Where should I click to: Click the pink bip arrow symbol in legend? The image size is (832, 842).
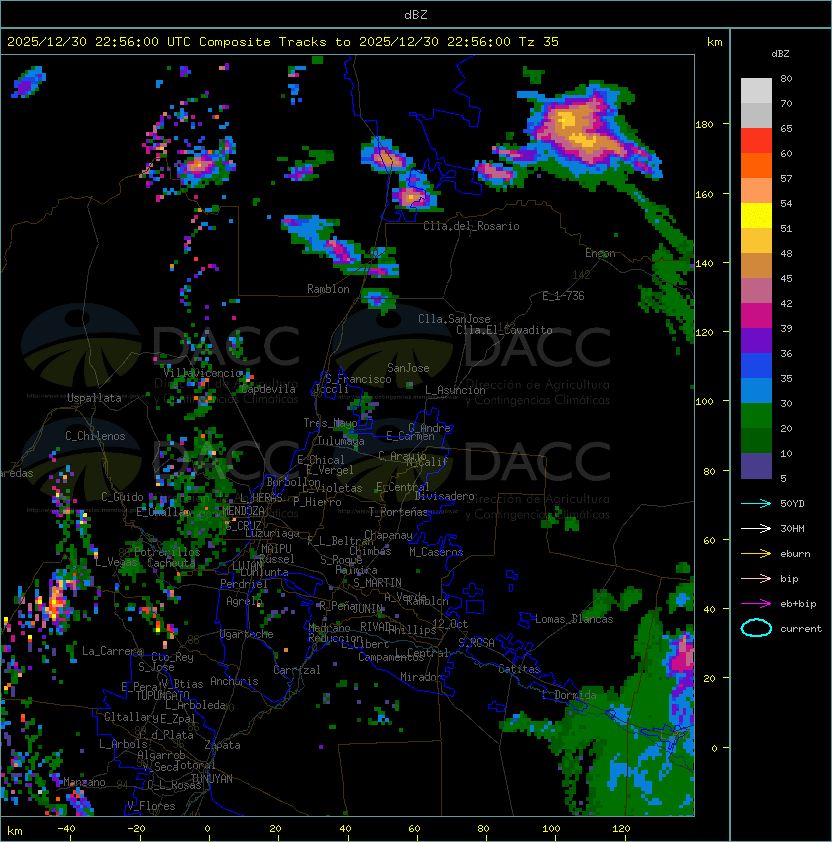pos(756,578)
